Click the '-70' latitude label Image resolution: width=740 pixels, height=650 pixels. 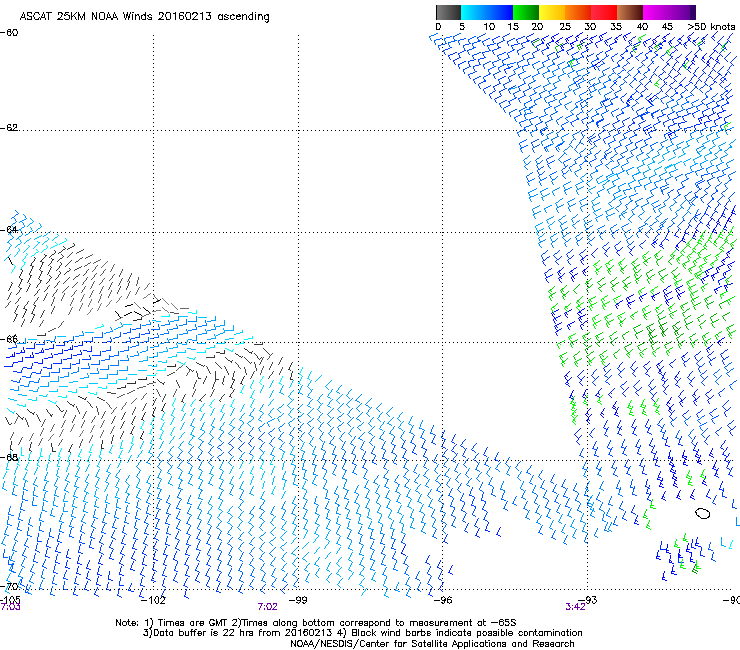(x=9, y=587)
